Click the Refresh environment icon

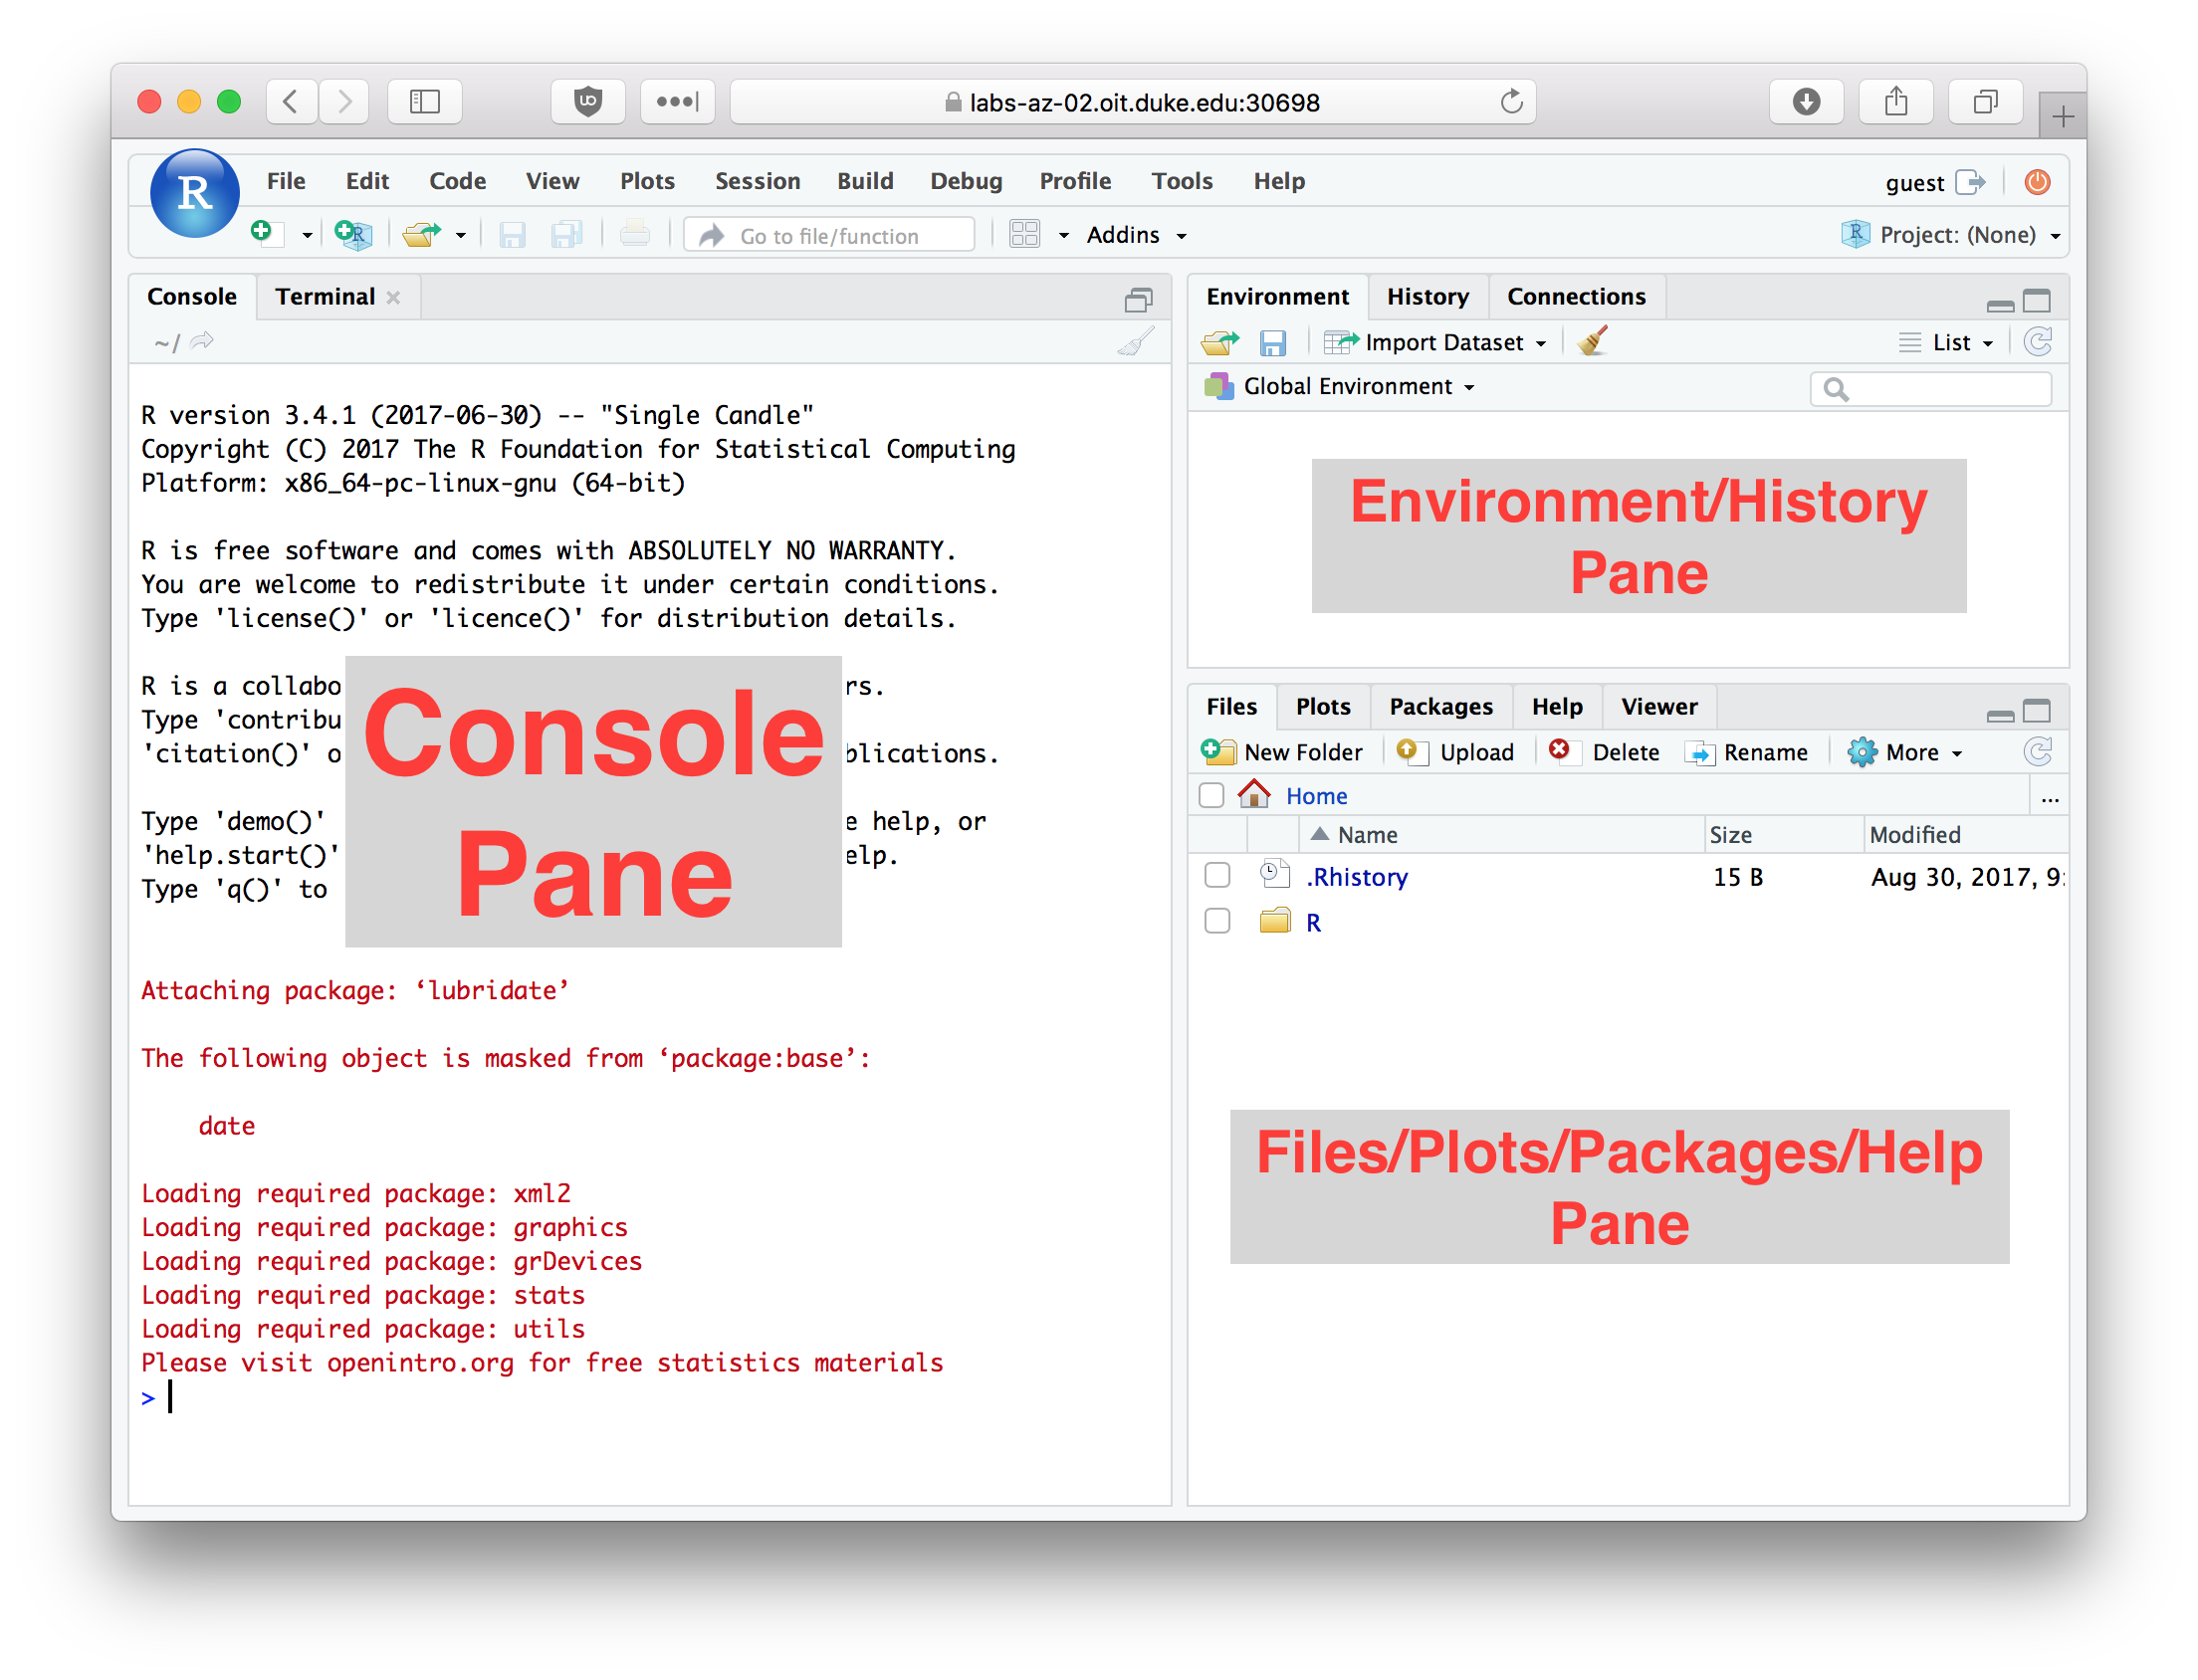click(x=2038, y=342)
